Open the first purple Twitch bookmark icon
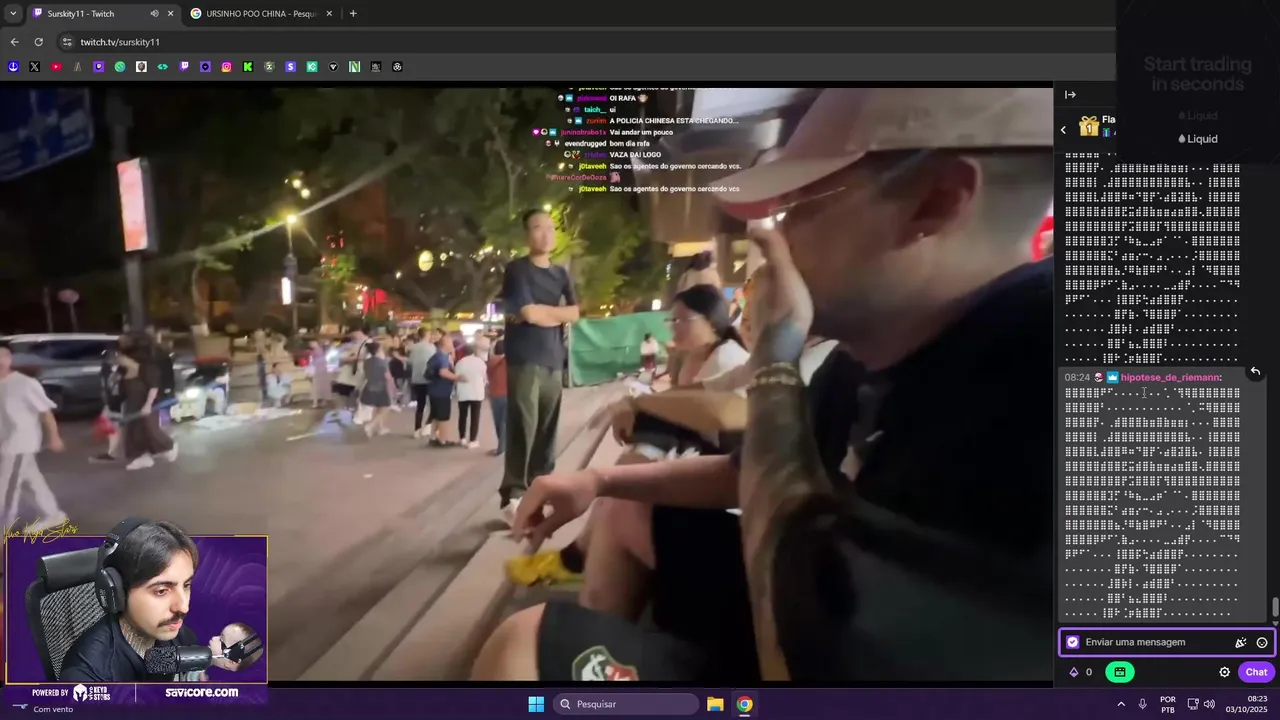The height and width of the screenshot is (720, 1280). (x=99, y=67)
